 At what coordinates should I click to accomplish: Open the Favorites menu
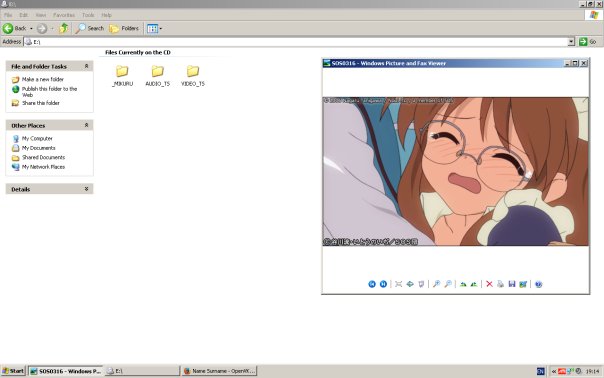[x=64, y=15]
